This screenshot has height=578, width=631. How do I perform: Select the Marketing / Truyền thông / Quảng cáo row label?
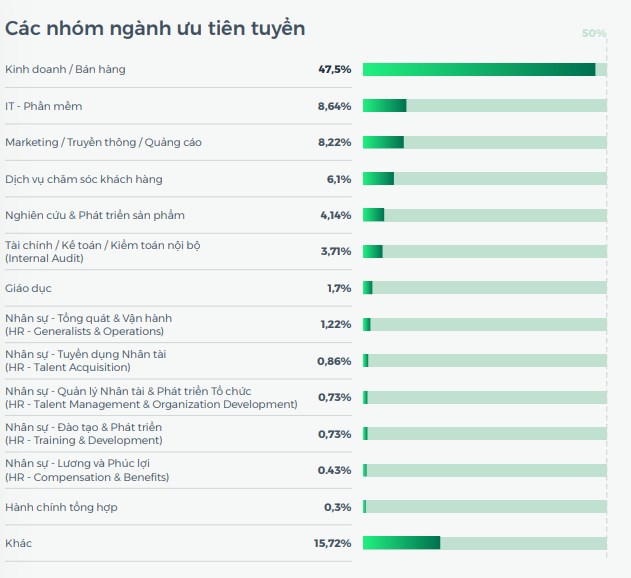point(103,142)
